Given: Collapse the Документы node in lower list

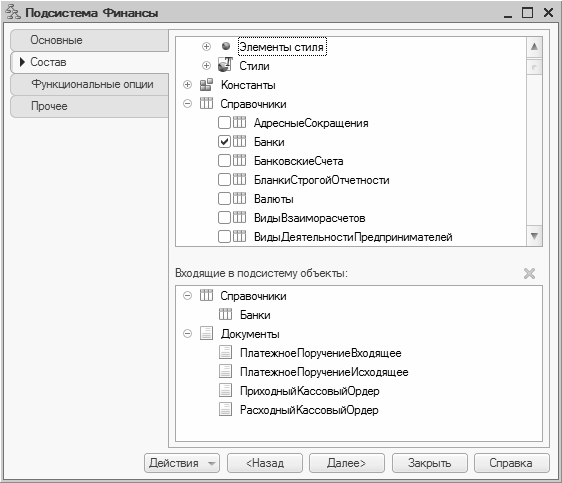Looking at the screenshot, I should point(187,334).
